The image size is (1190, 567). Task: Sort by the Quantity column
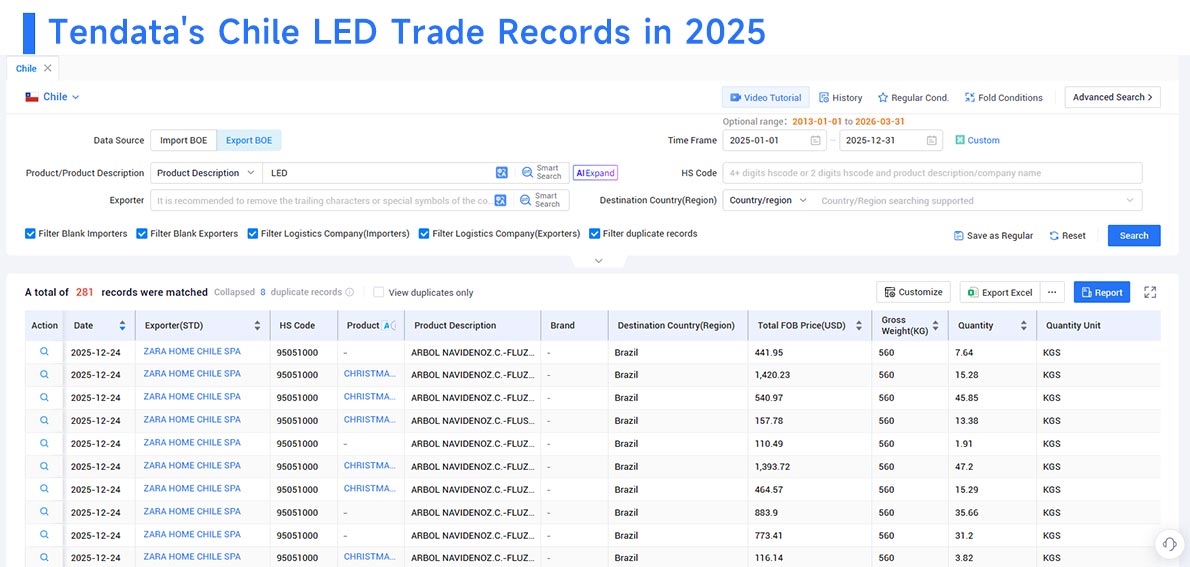1023,326
